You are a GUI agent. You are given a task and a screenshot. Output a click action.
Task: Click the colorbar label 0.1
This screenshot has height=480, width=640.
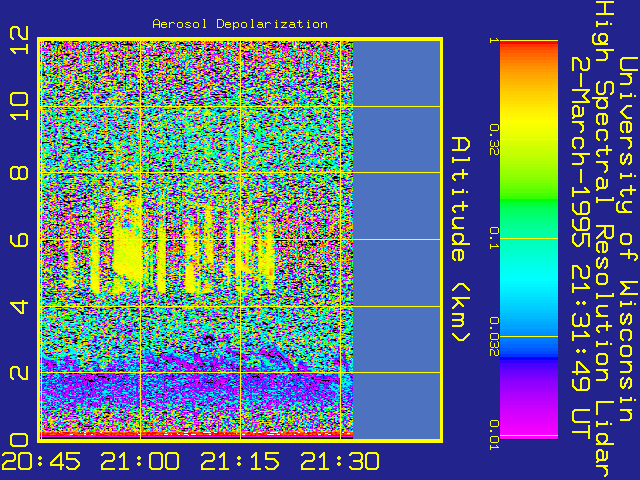pos(494,238)
